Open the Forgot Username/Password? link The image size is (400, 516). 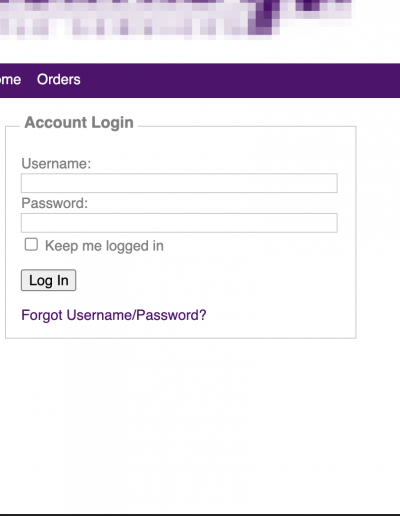tap(114, 315)
